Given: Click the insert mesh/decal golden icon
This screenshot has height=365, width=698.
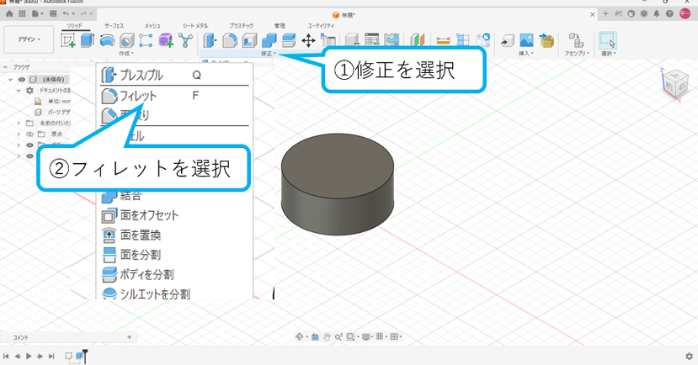Looking at the screenshot, I should tap(546, 41).
